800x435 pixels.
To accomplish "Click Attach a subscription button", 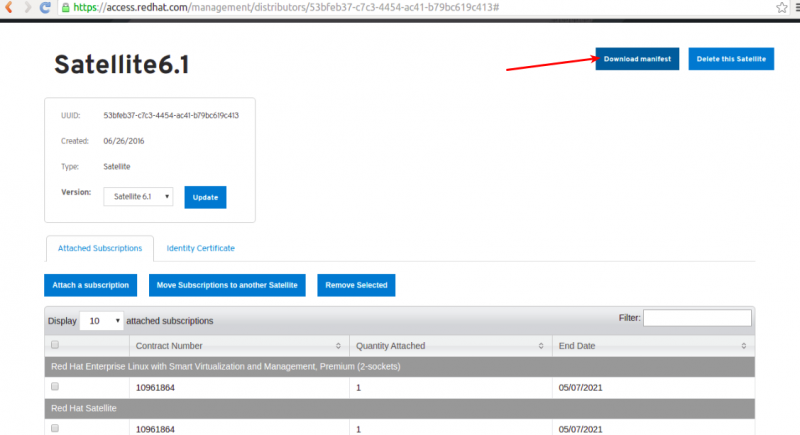I will (90, 285).
